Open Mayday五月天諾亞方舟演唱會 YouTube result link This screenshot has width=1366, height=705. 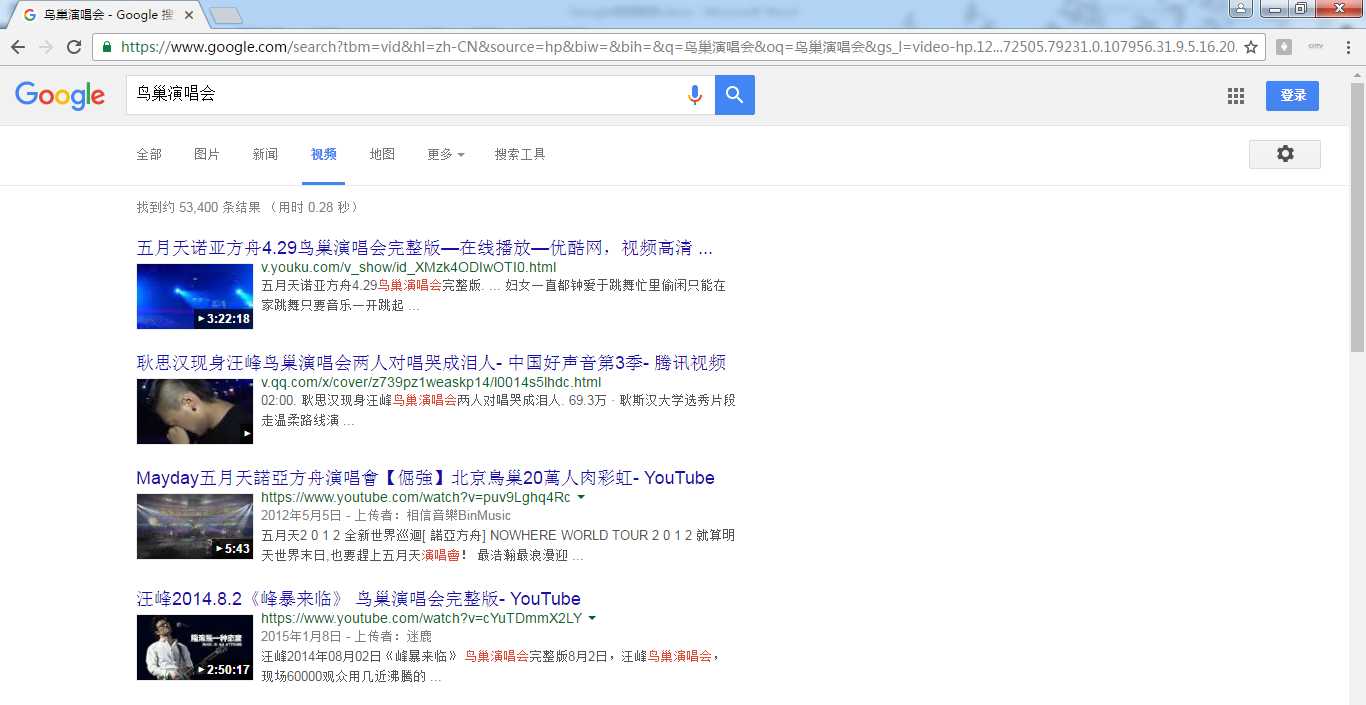425,478
